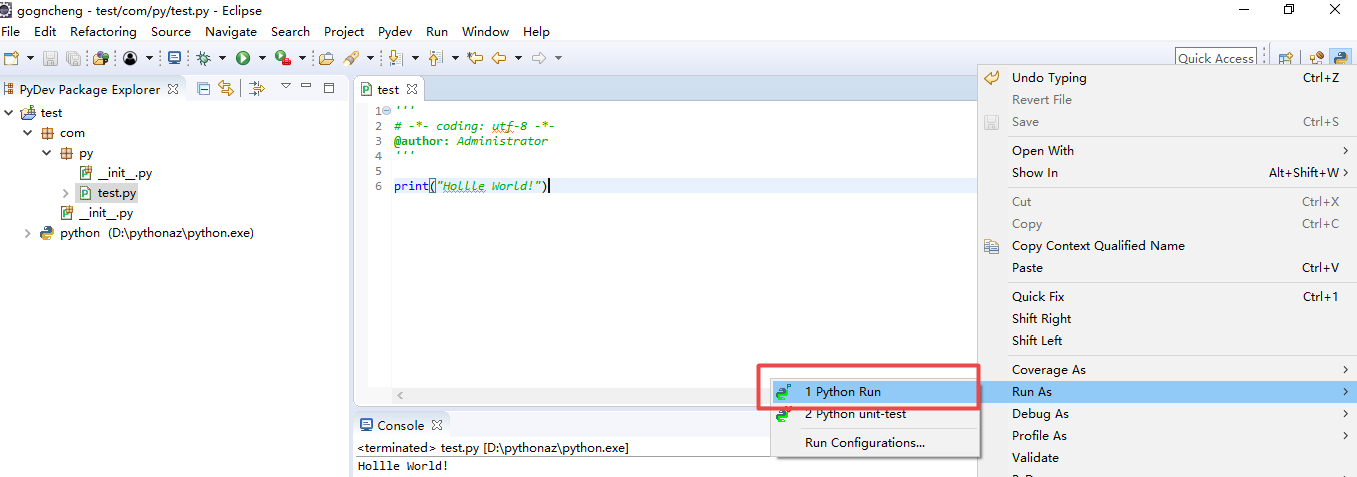Close the test editor tab
This screenshot has height=477, width=1357.
[412, 89]
